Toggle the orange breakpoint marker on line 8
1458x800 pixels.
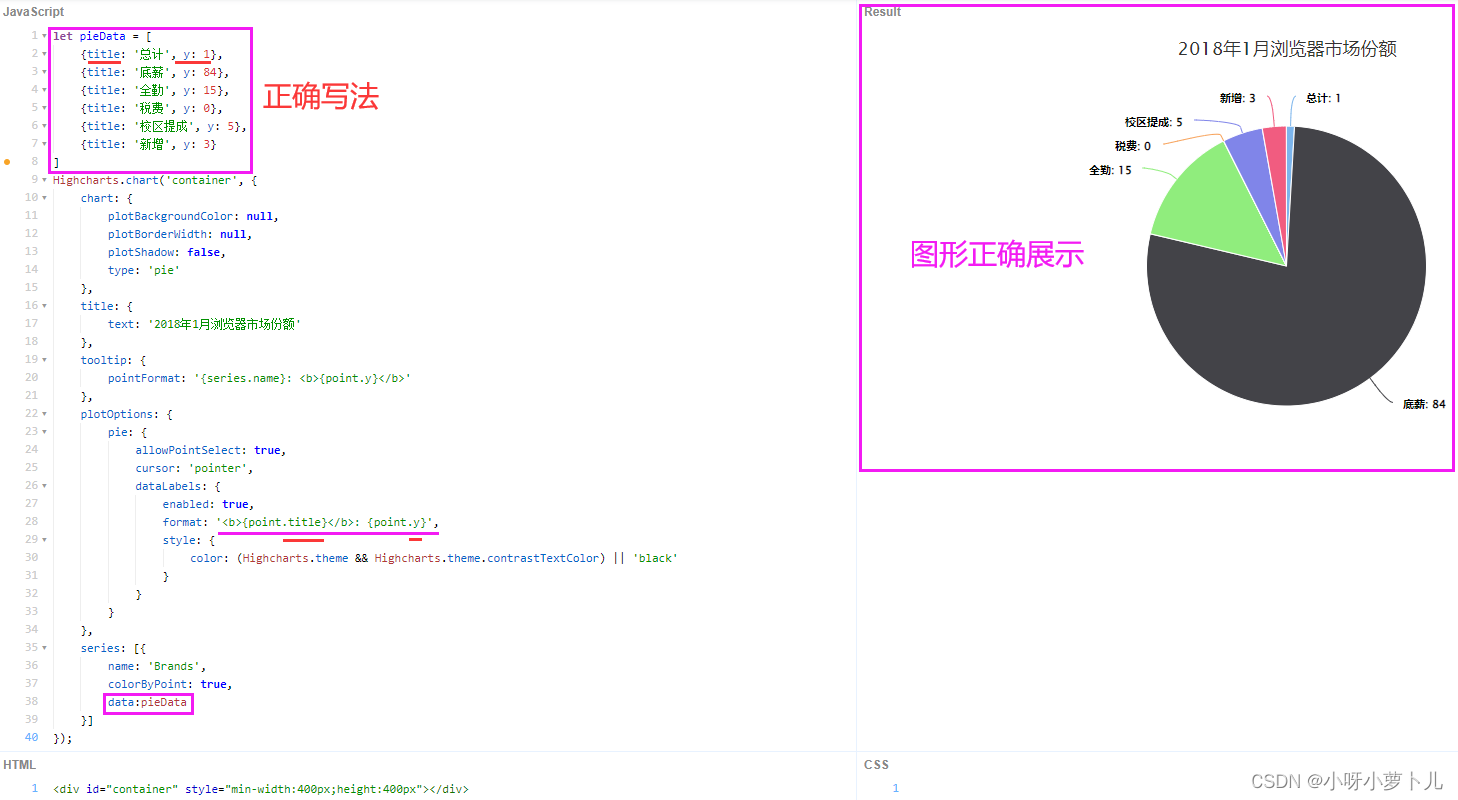click(x=8, y=161)
